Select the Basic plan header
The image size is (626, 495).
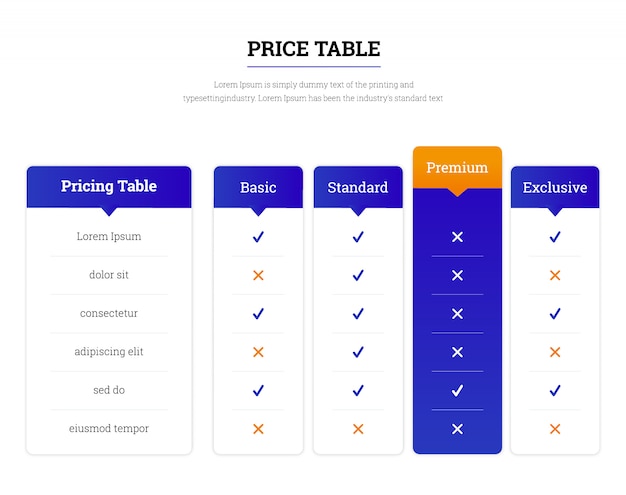click(258, 187)
